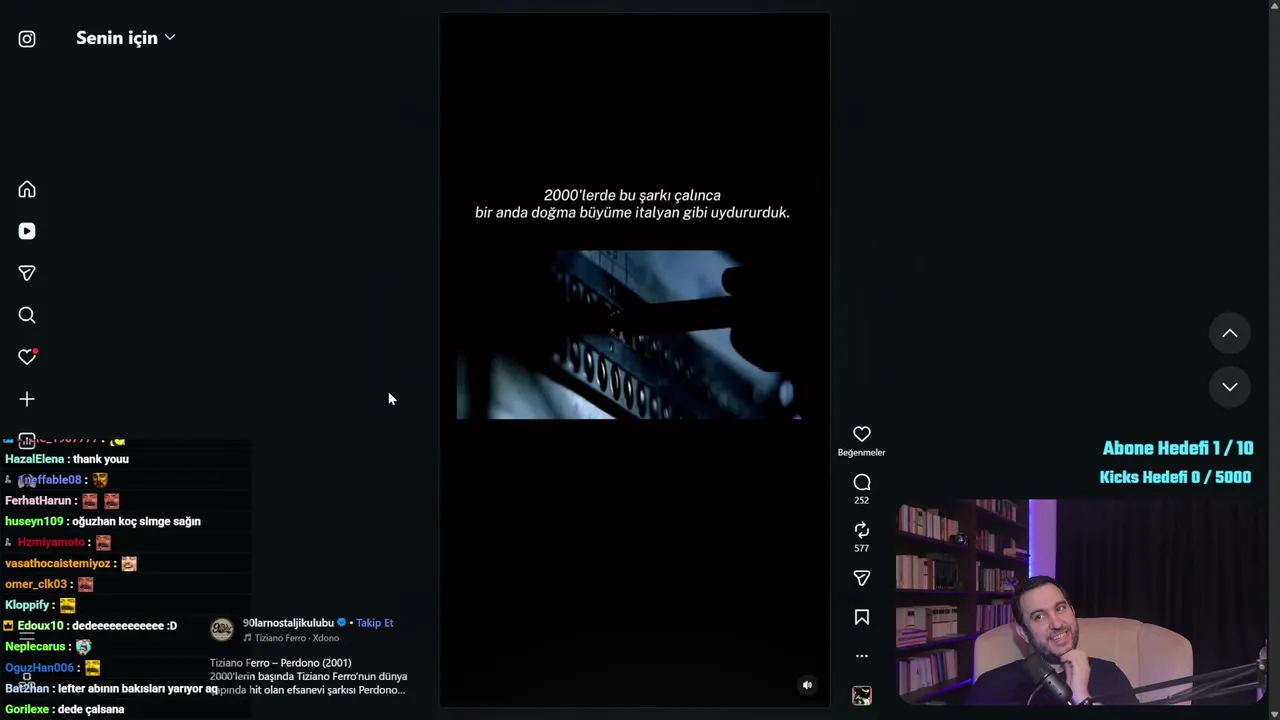Open the reel's comments bubble icon
Viewport: 1280px width, 720px height.
862,482
